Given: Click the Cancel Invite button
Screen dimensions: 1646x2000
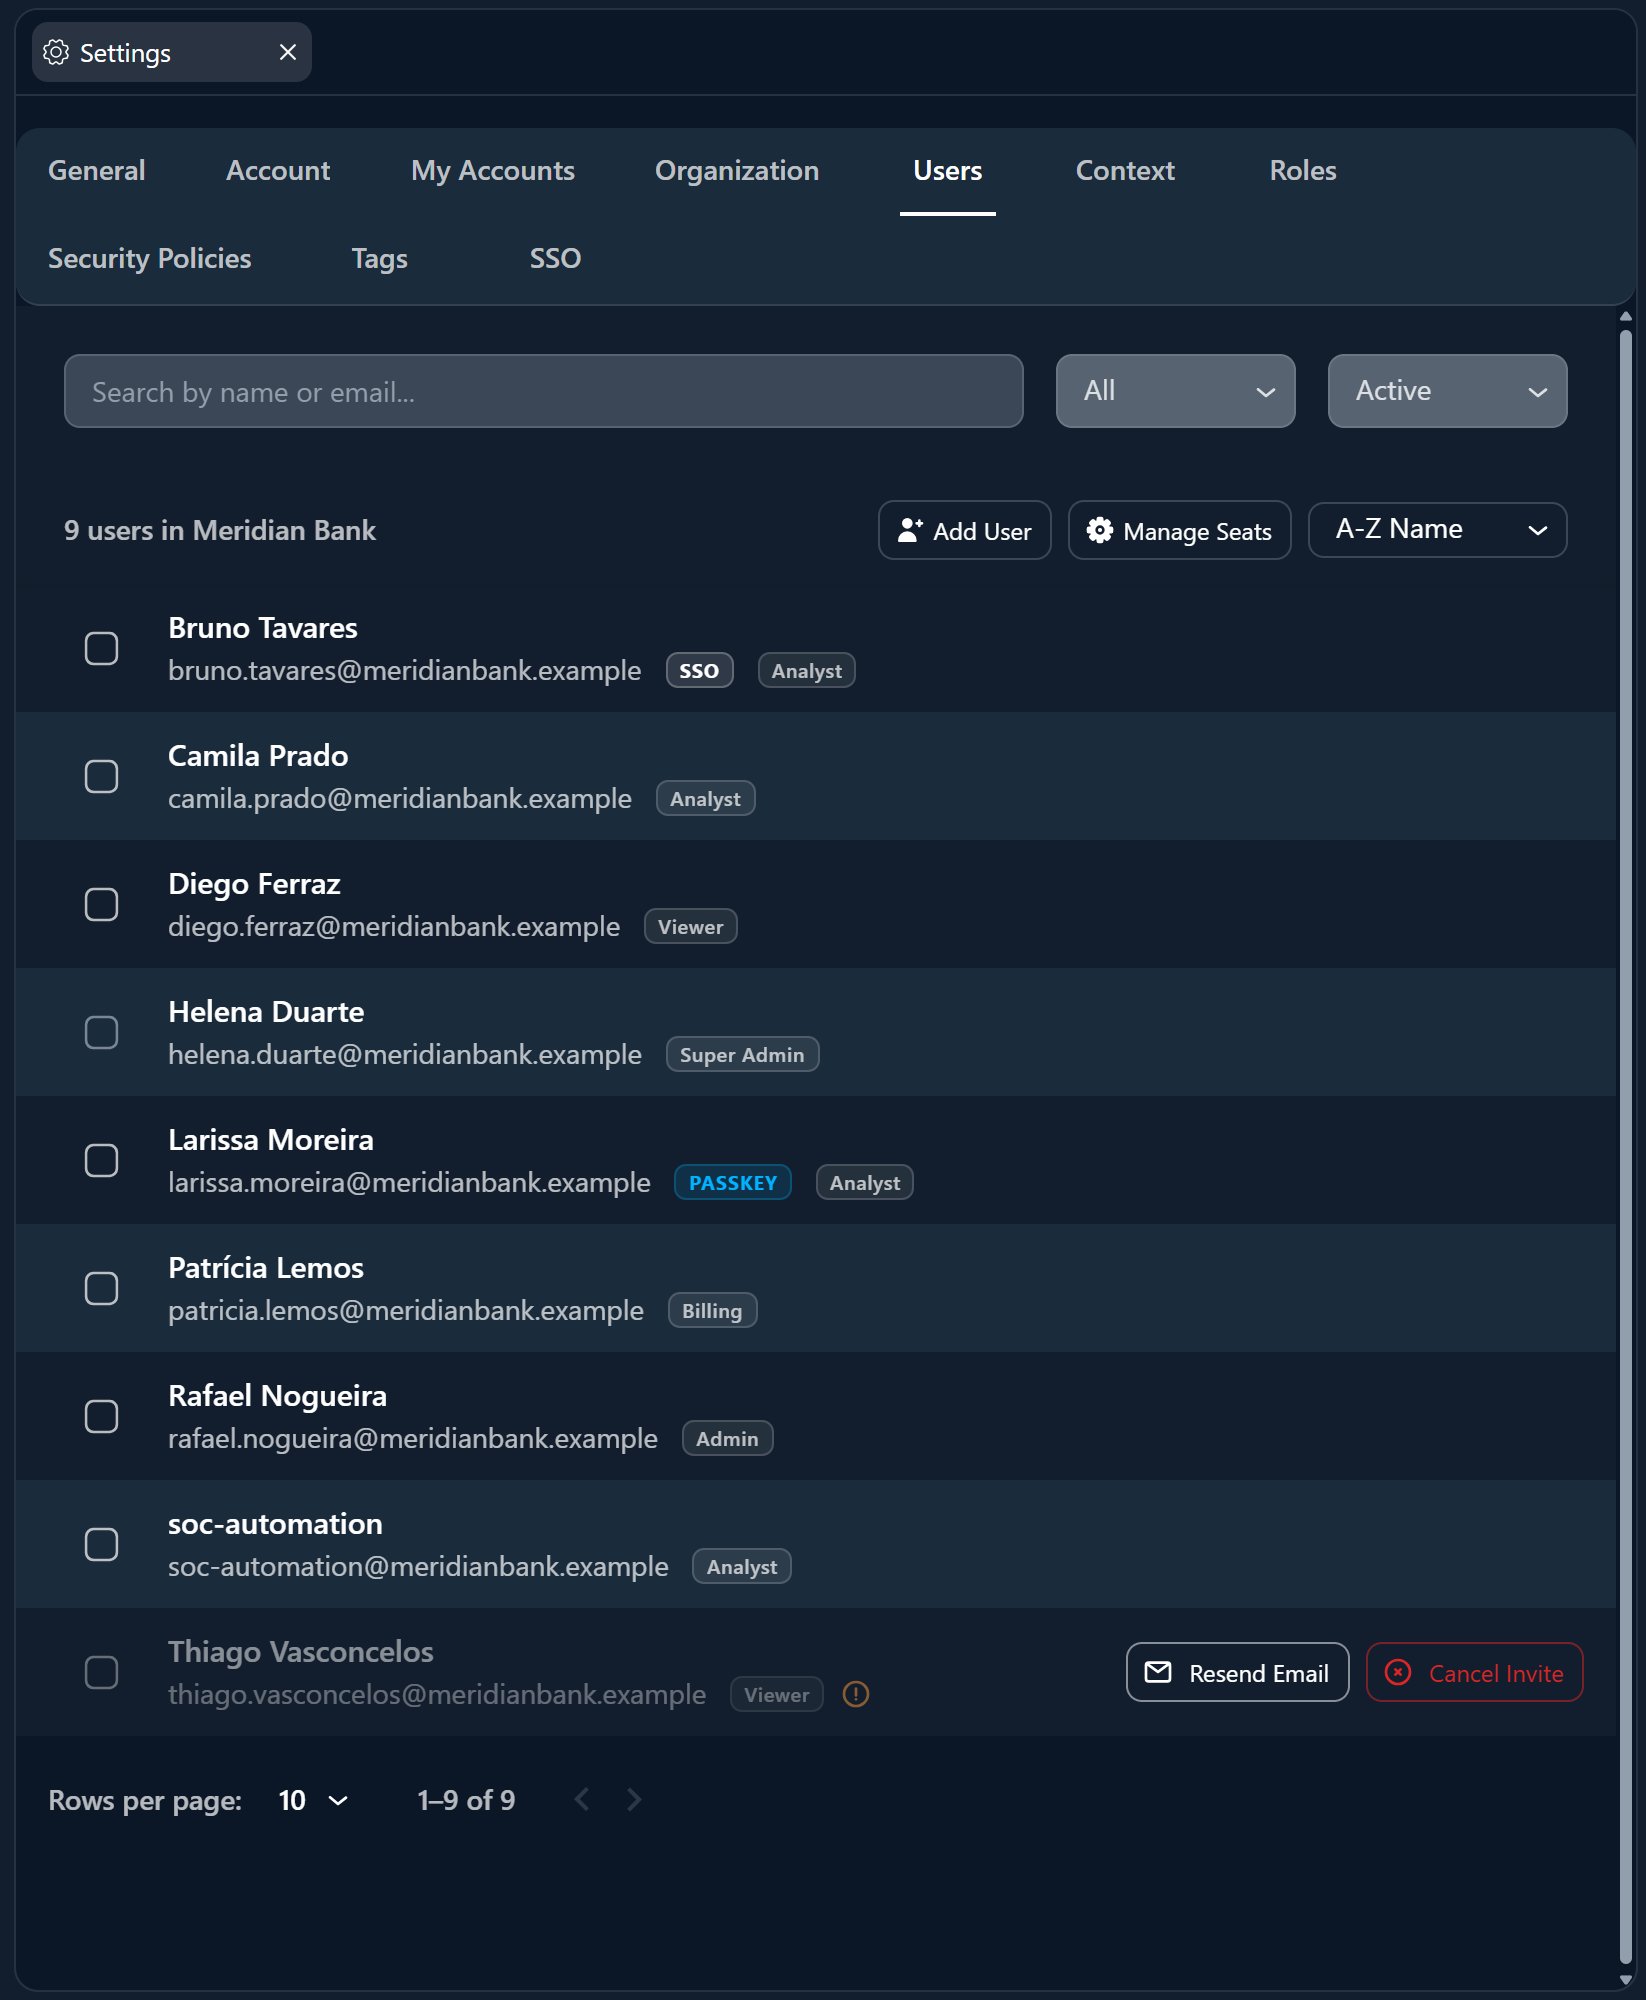Looking at the screenshot, I should (x=1474, y=1672).
